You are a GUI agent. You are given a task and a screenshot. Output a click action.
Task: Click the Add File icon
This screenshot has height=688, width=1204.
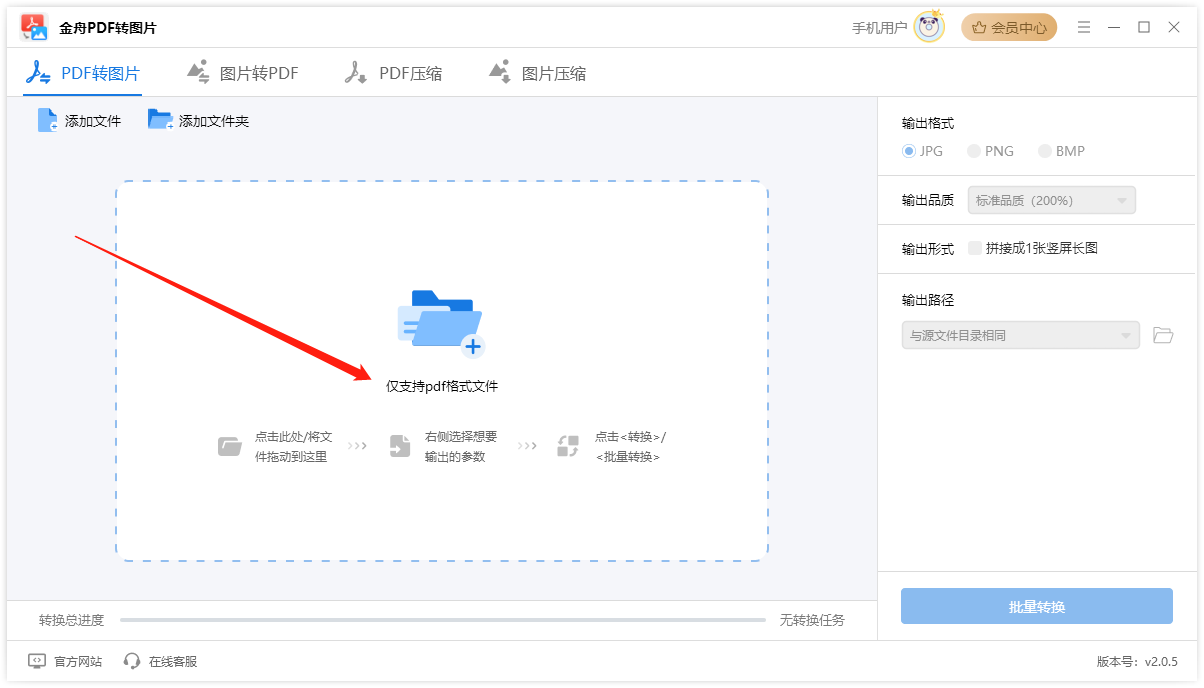[x=47, y=121]
